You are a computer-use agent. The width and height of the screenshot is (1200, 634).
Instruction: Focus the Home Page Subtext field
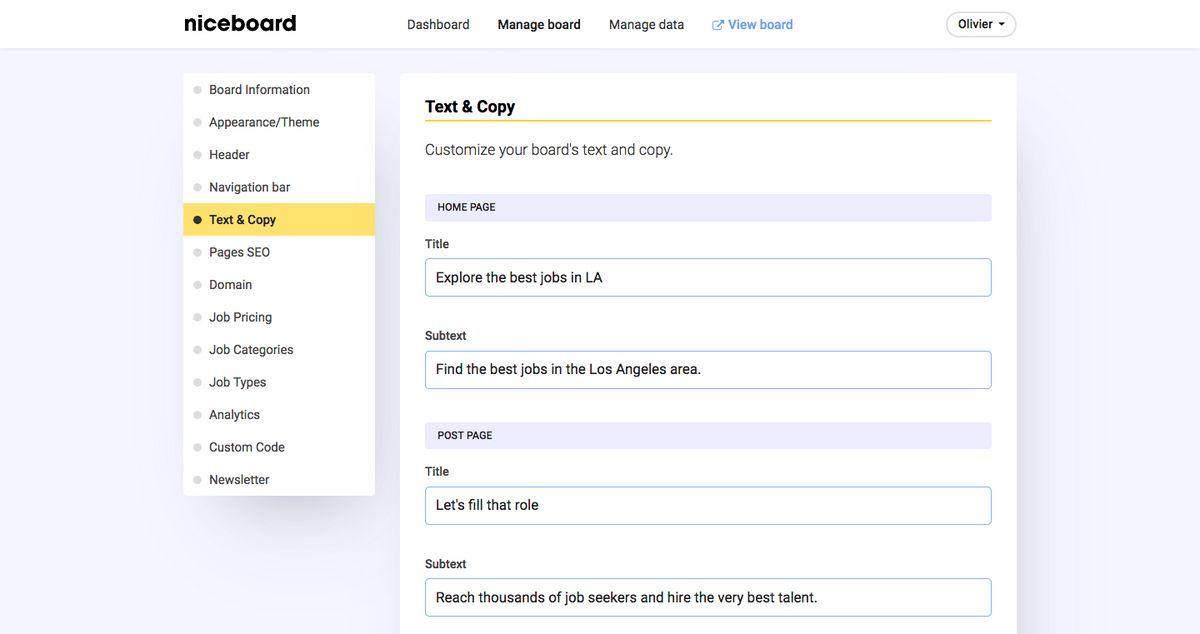[x=707, y=370]
